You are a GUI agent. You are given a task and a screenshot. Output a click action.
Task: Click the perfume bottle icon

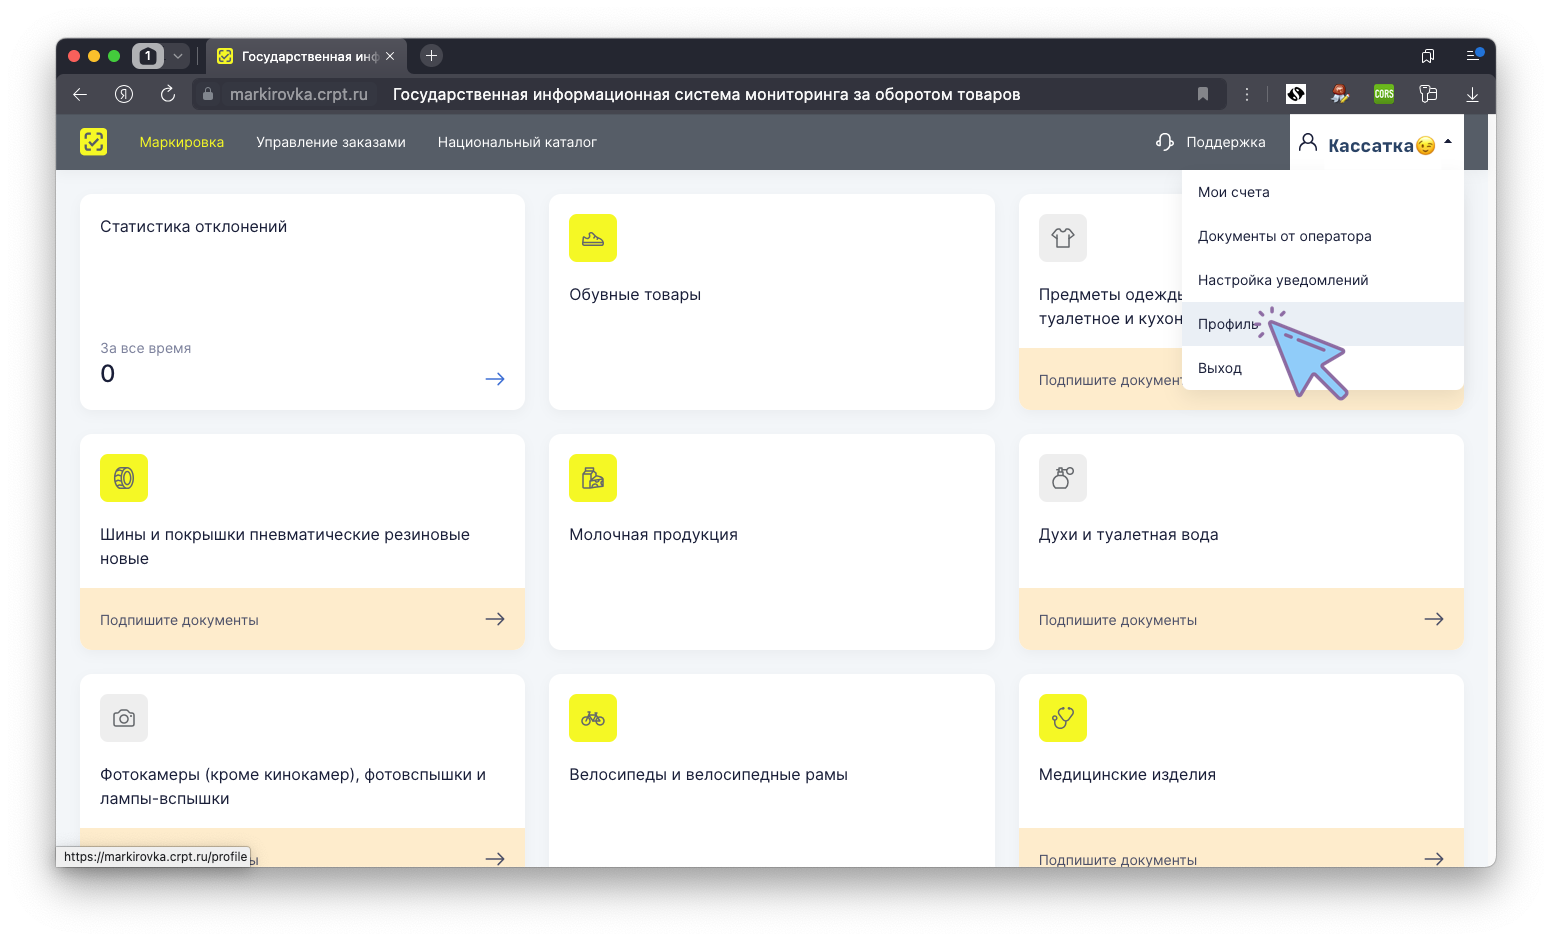pyautogui.click(x=1062, y=478)
